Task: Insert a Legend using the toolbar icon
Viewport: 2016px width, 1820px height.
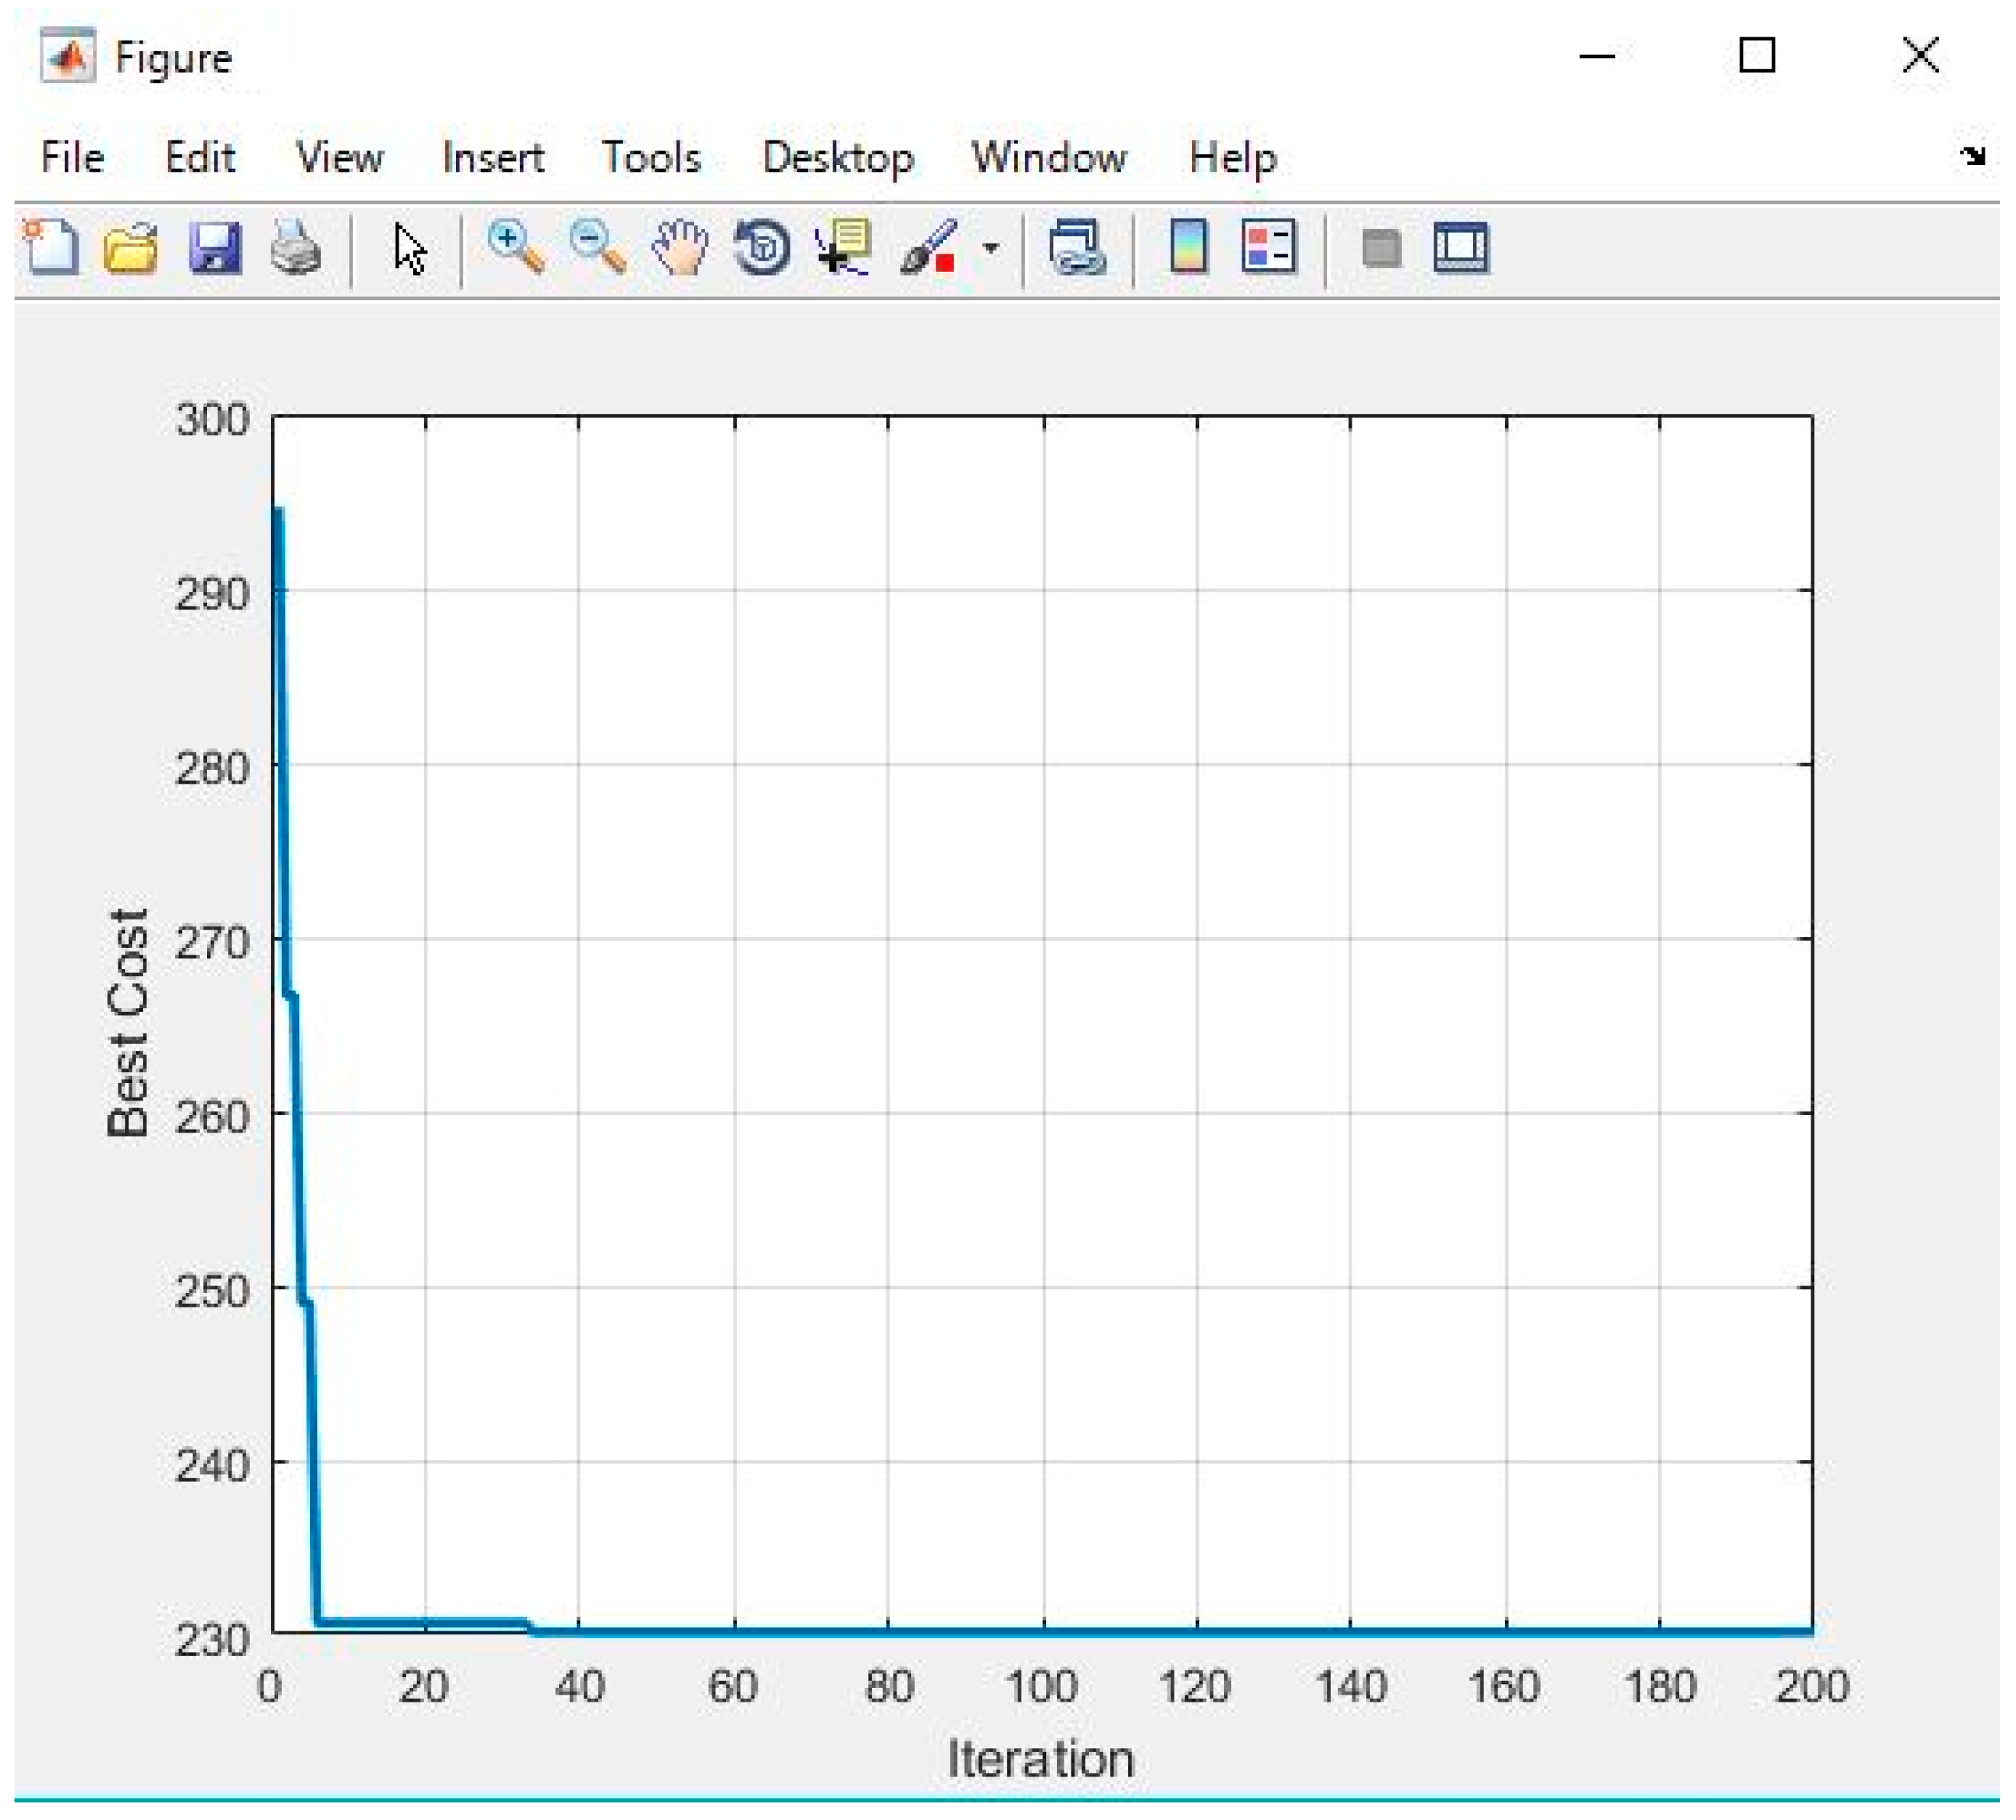Action: tap(1269, 247)
